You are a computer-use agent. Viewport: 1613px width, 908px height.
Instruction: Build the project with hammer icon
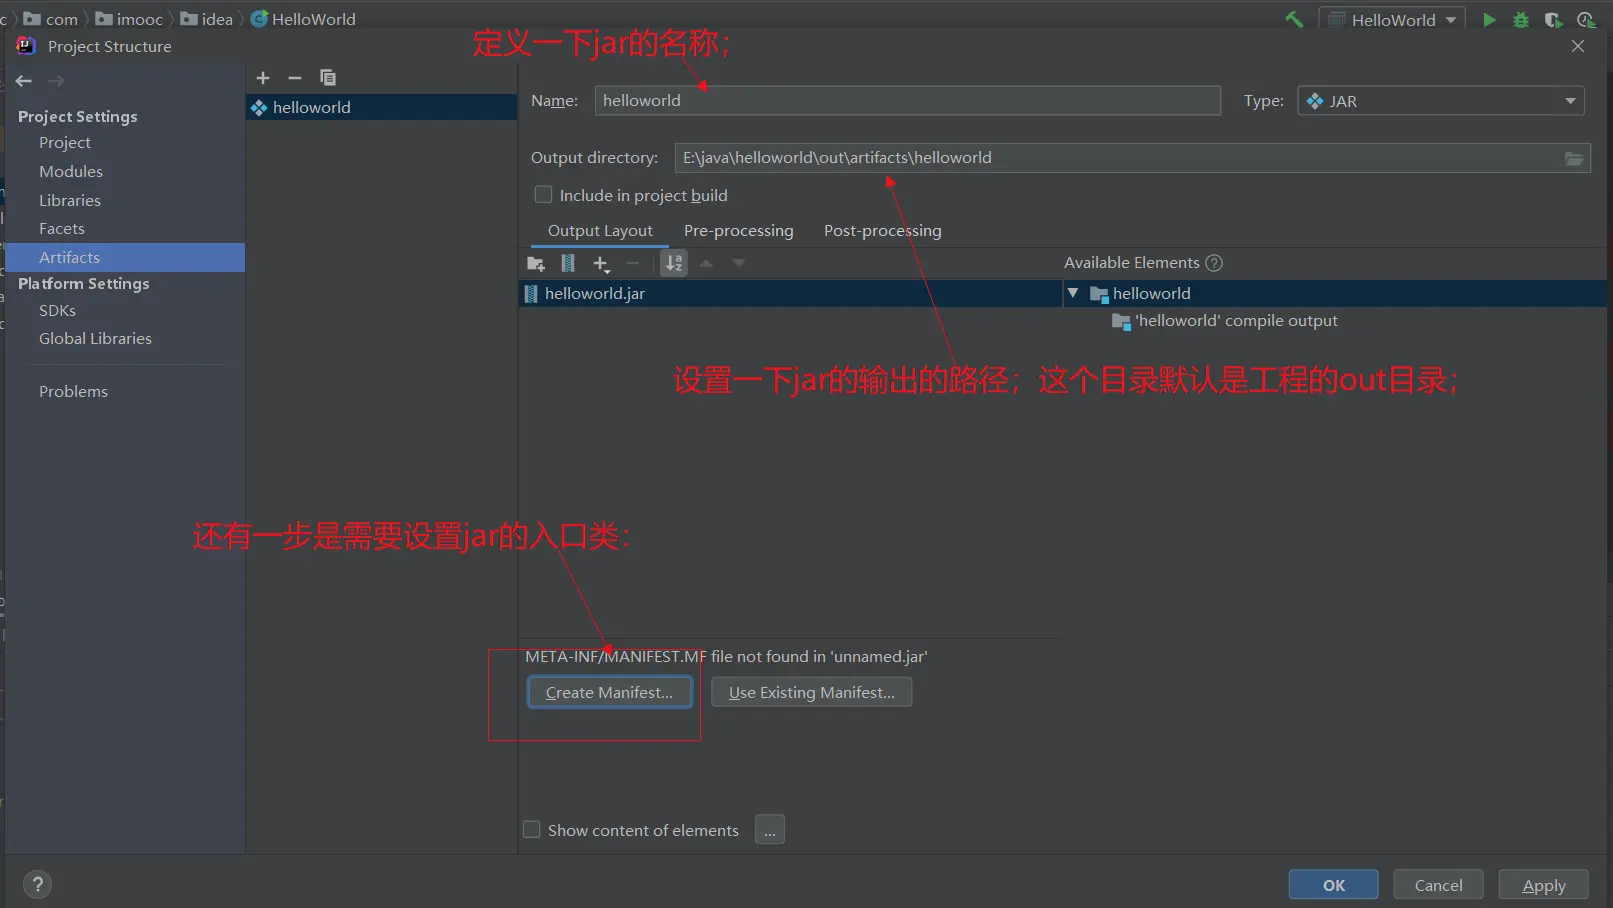point(1294,19)
